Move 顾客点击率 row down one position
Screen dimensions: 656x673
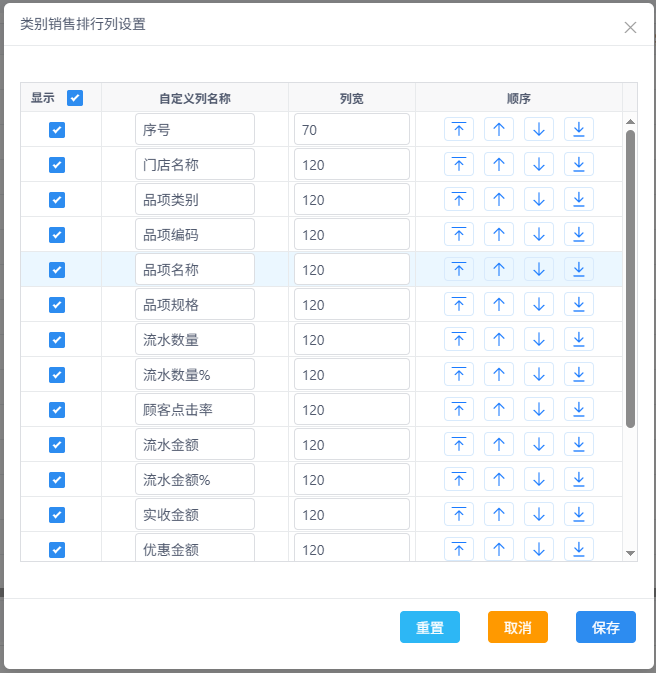538,409
